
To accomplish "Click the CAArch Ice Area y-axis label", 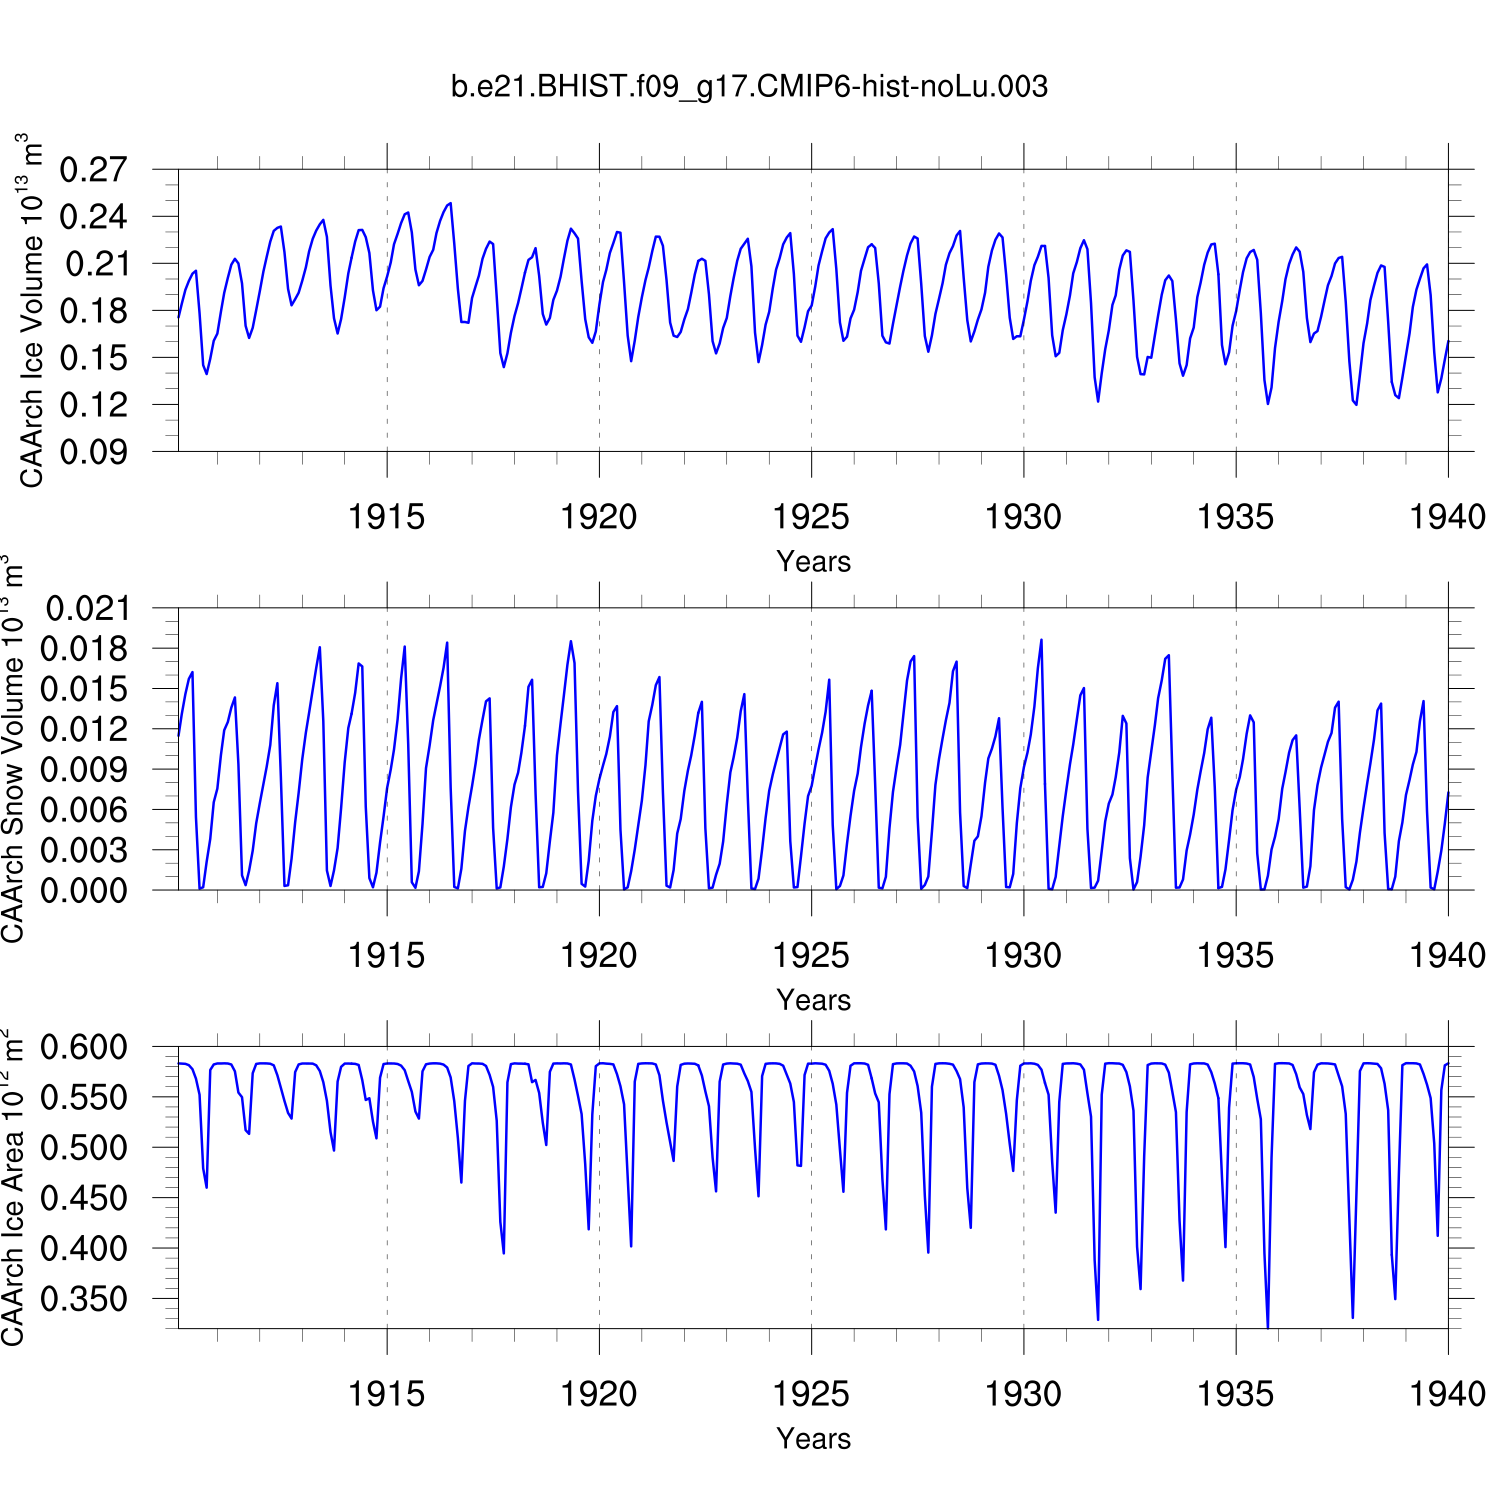I will (14, 1187).
